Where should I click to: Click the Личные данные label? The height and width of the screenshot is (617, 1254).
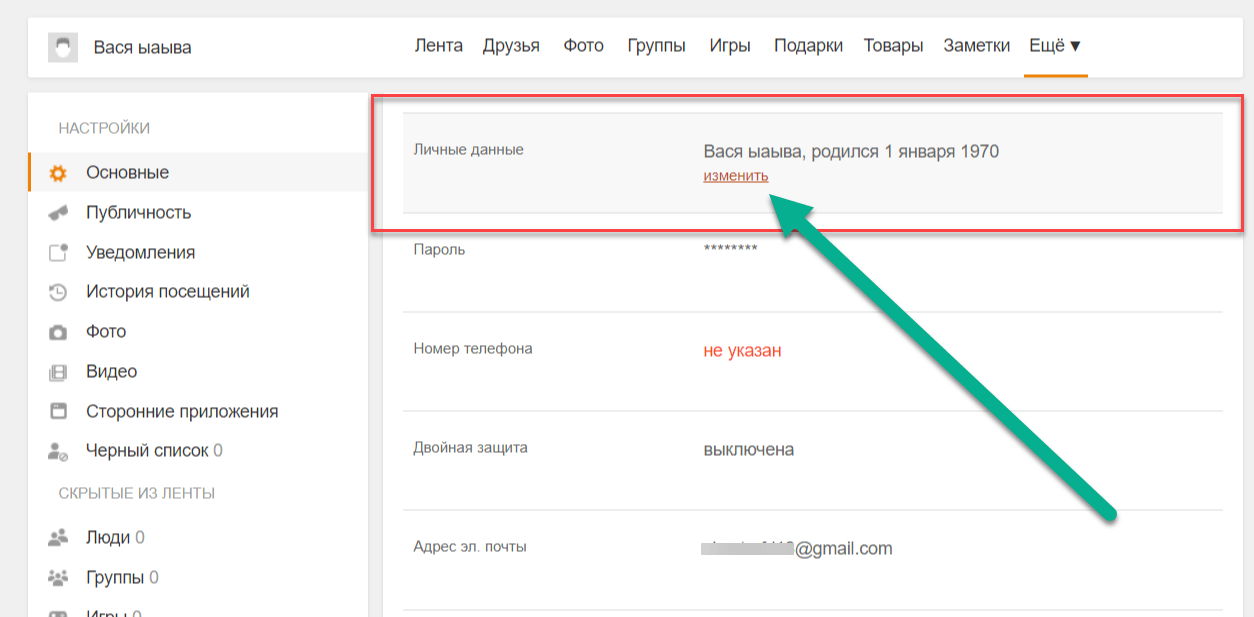(468, 150)
